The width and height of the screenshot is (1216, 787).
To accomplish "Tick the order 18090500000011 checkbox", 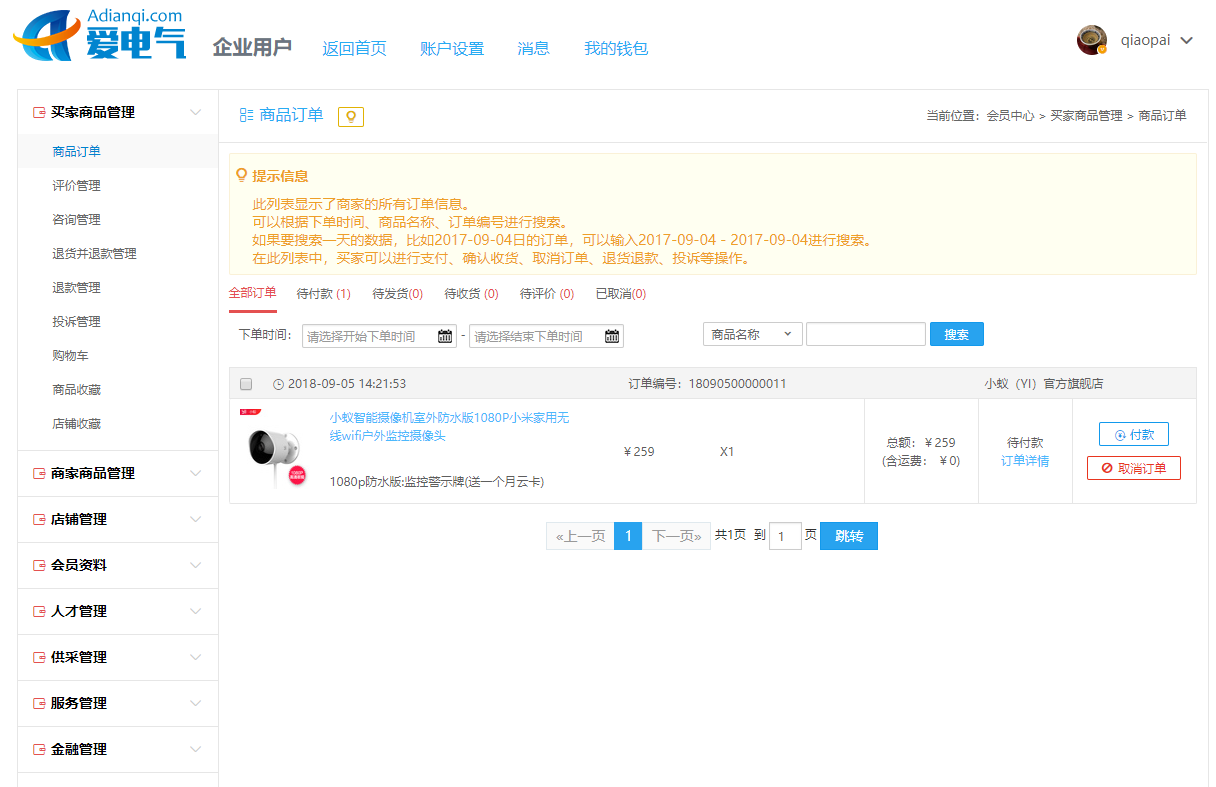I will point(246,384).
